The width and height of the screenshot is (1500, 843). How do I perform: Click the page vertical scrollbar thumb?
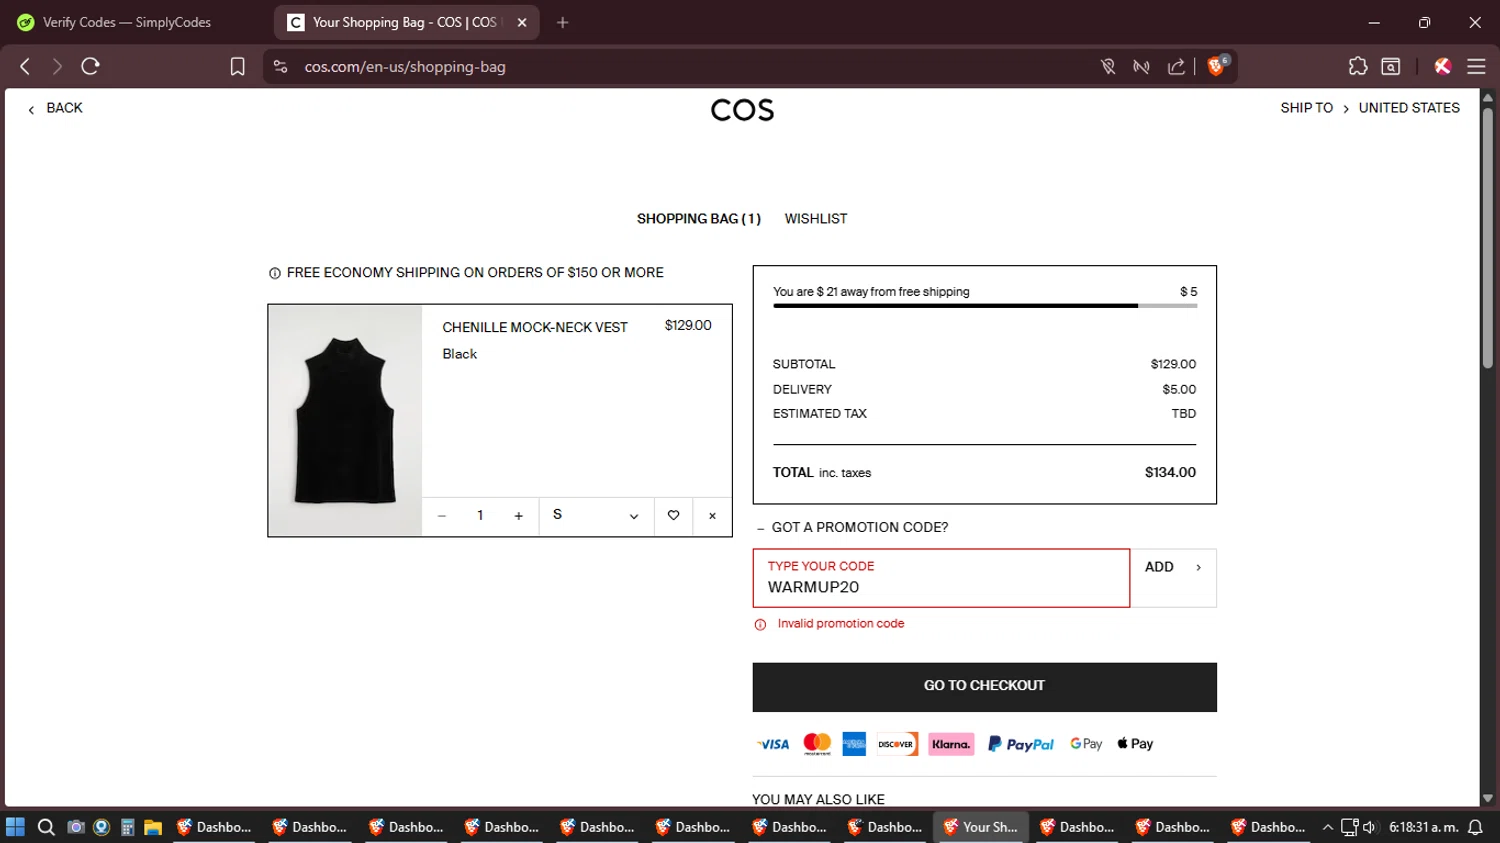pos(1487,237)
